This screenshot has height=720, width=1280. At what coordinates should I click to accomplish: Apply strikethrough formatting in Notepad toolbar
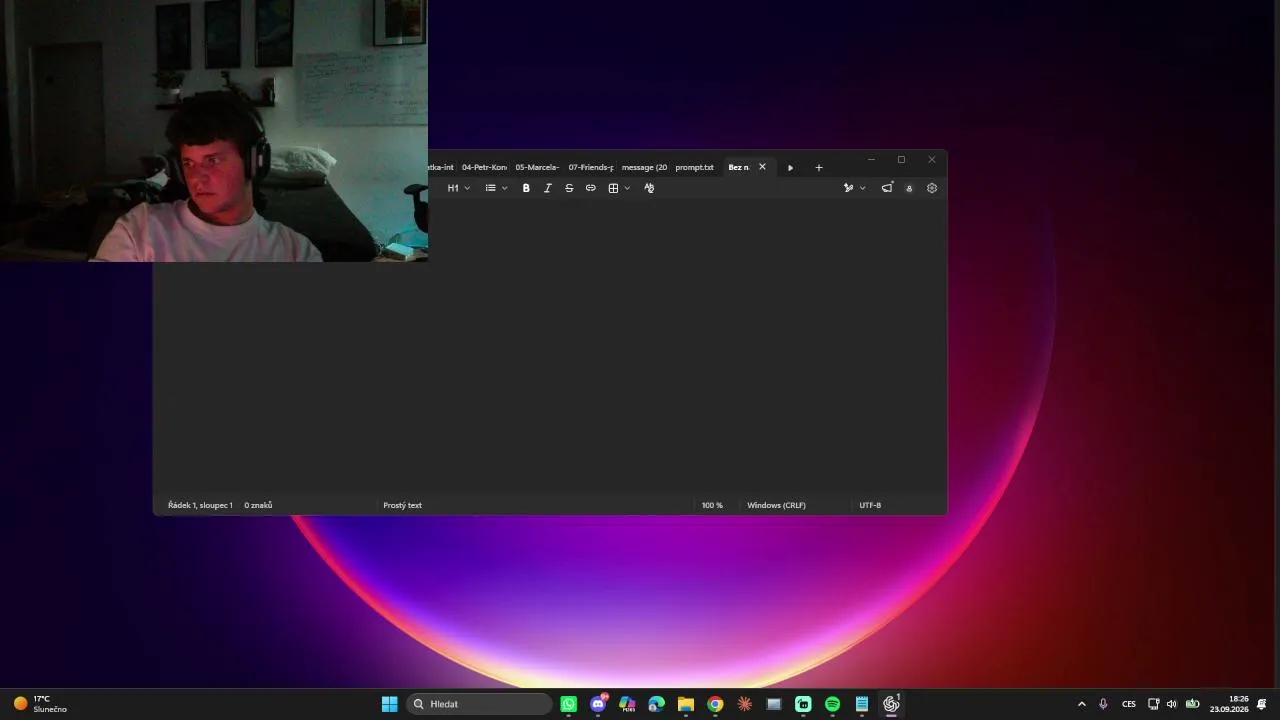coord(569,188)
